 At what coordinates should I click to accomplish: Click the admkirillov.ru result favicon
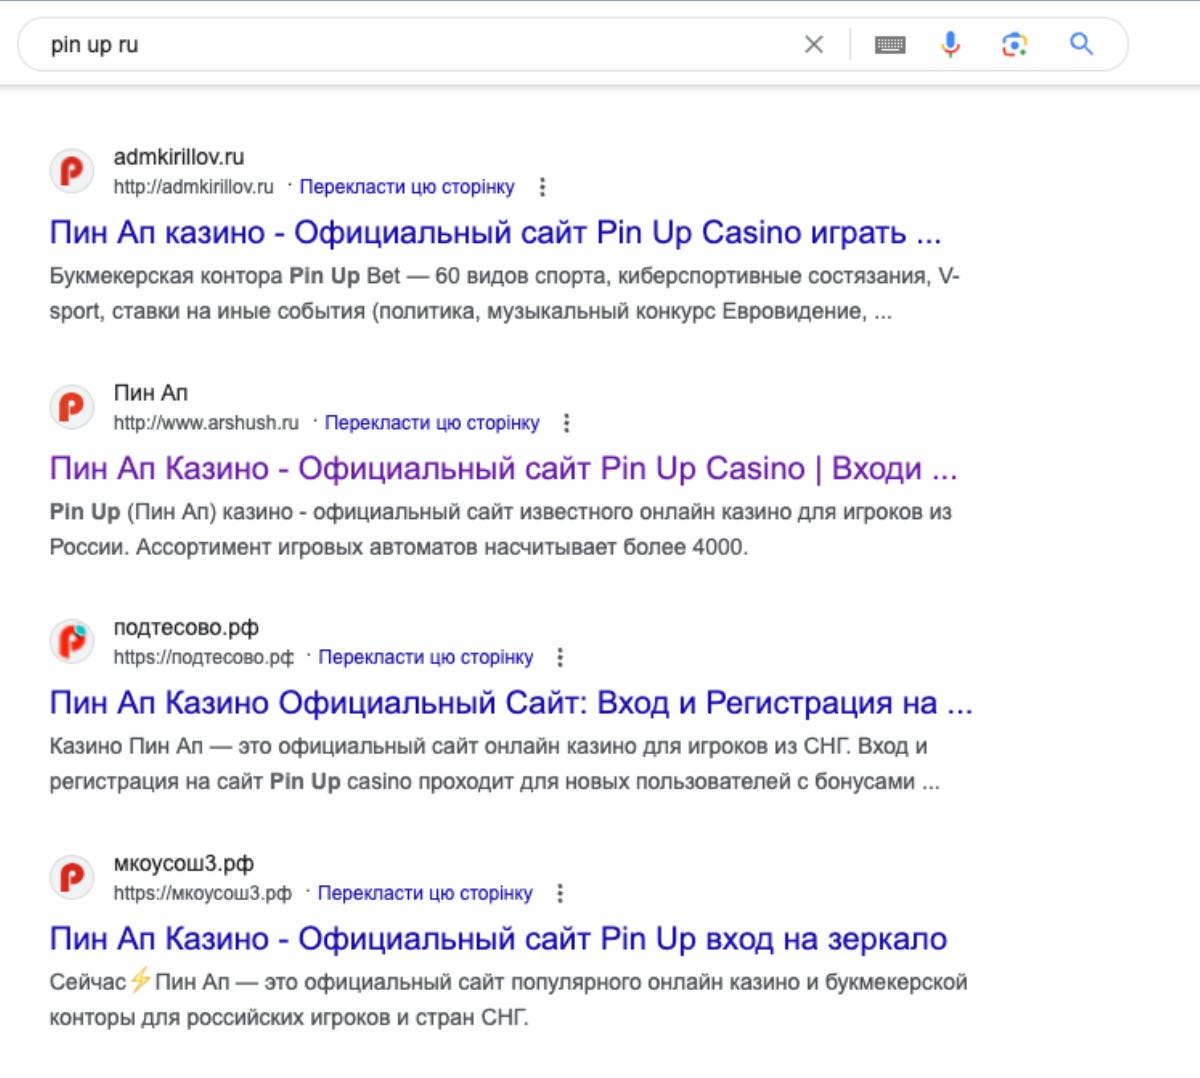pos(72,171)
